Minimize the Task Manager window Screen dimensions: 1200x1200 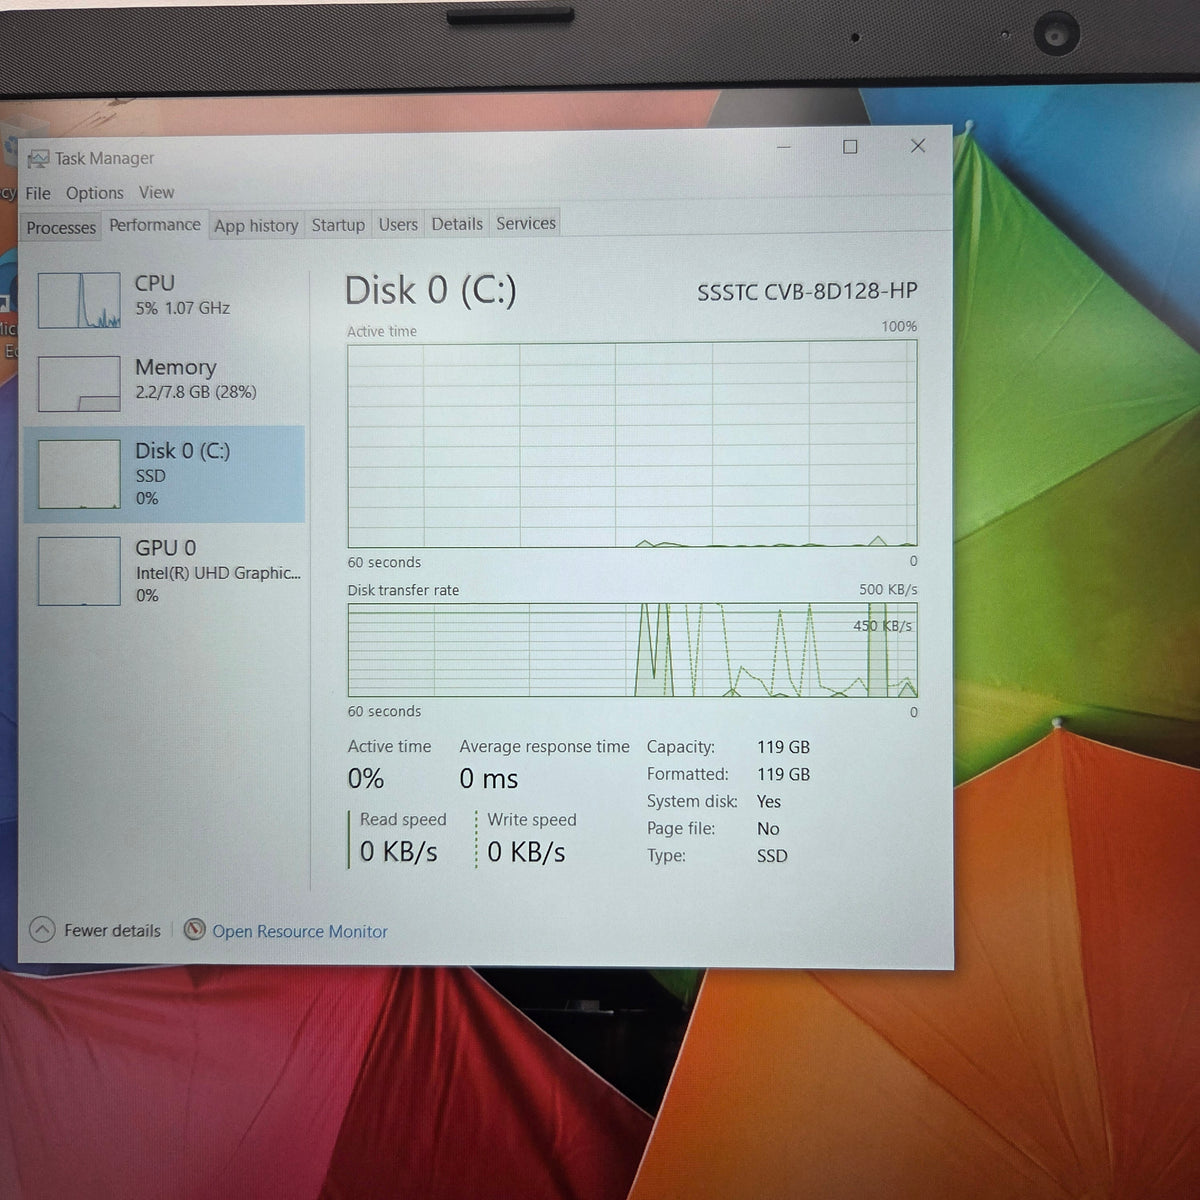784,148
